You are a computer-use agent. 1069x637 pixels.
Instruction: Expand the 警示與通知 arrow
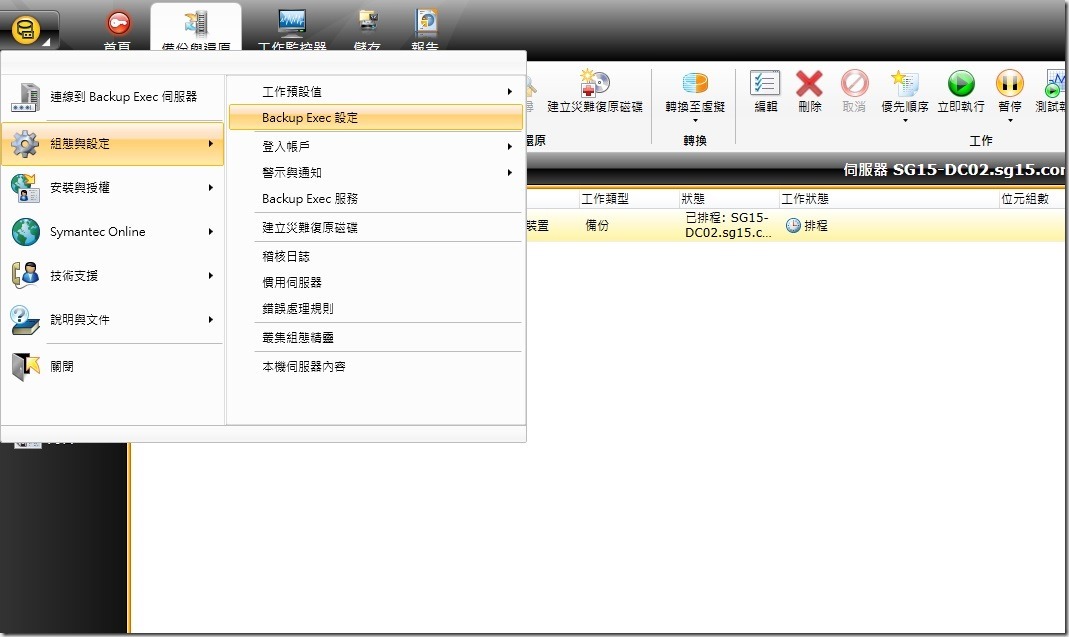coord(509,173)
